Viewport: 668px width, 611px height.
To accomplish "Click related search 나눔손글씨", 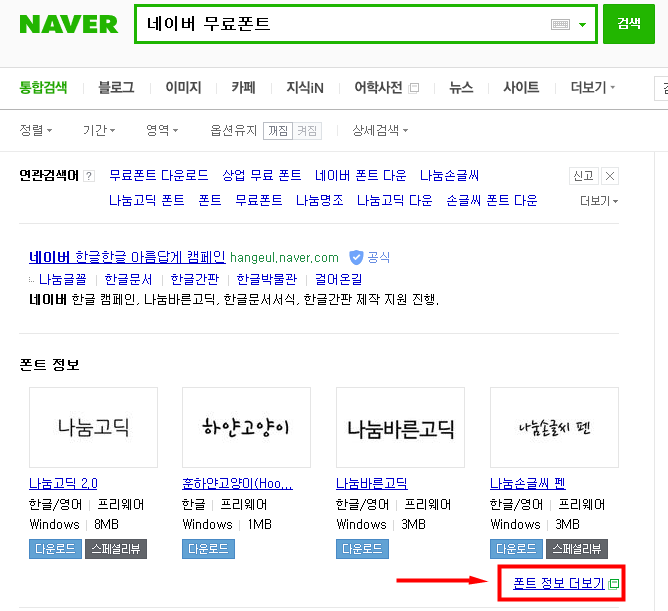I will (449, 175).
